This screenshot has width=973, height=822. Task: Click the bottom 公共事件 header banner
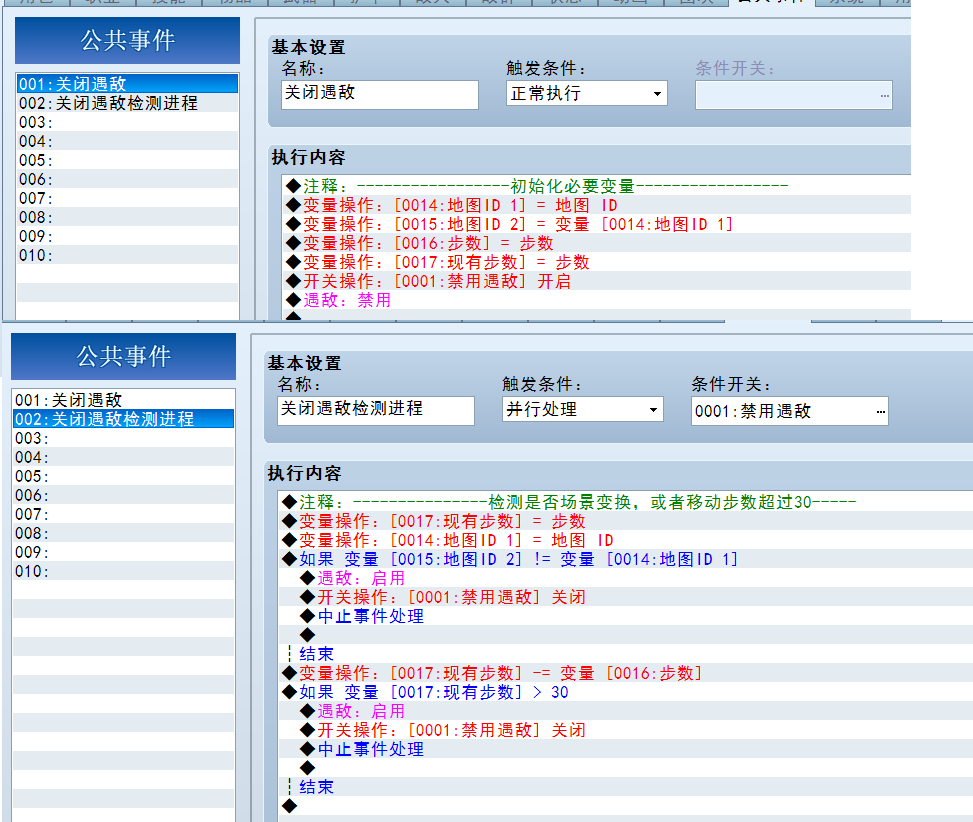(x=123, y=356)
